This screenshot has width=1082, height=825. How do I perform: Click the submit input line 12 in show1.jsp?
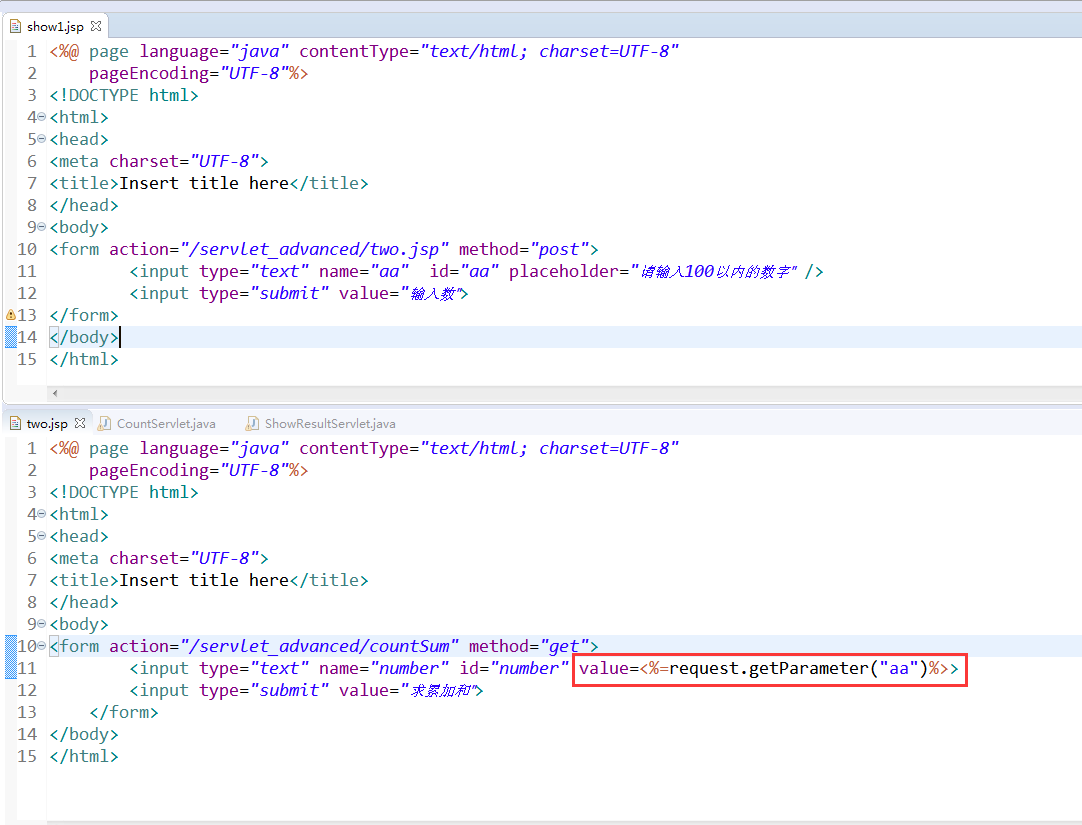pos(299,293)
